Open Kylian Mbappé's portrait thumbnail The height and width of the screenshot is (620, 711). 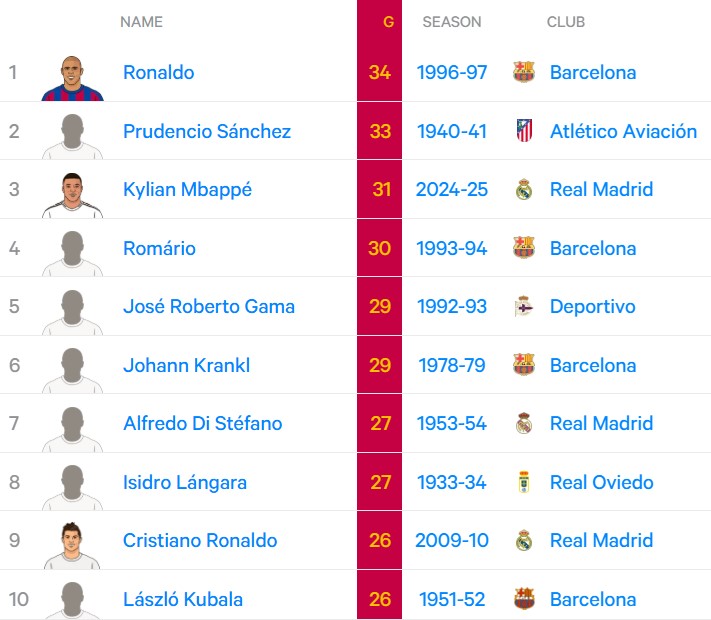pyautogui.click(x=72, y=192)
